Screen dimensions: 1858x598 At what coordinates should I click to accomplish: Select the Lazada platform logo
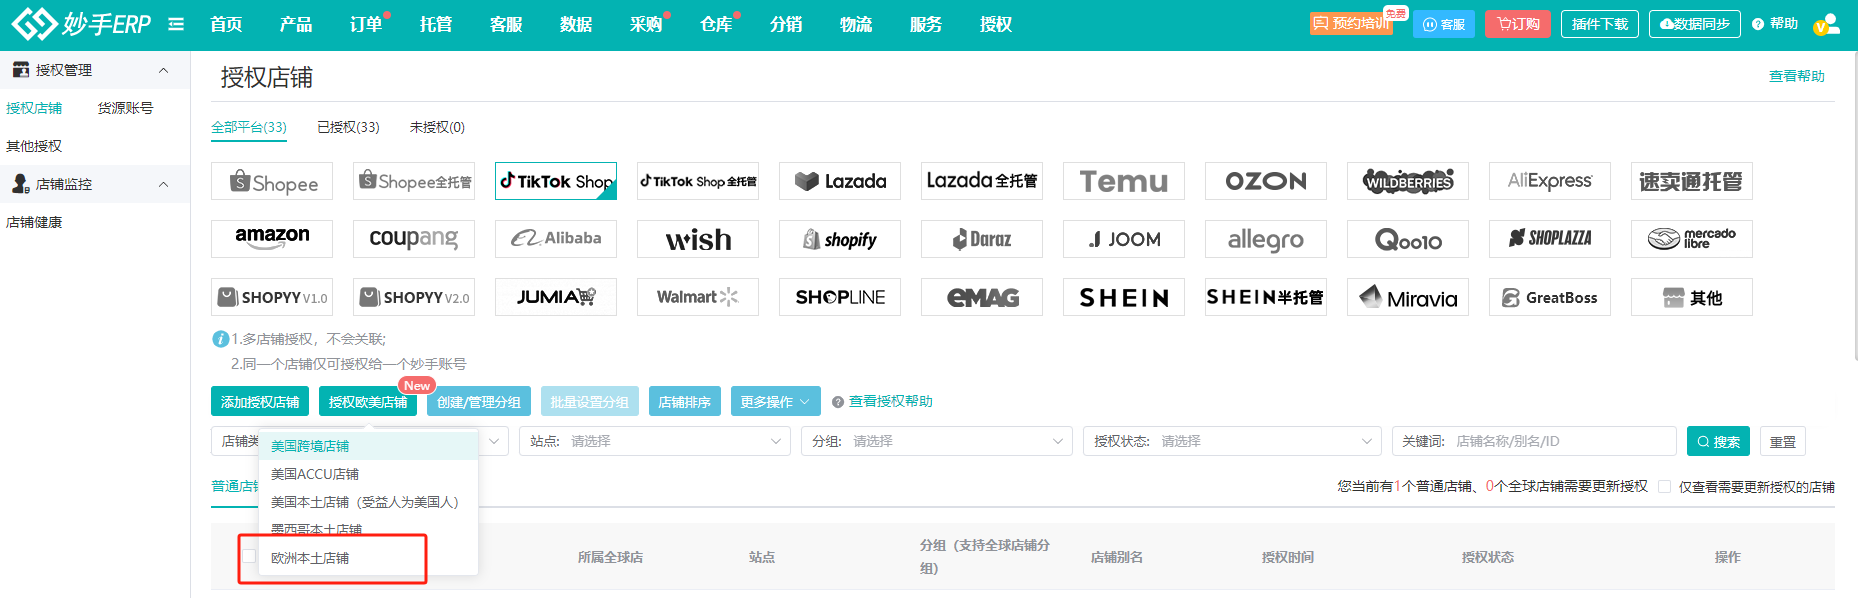click(840, 181)
